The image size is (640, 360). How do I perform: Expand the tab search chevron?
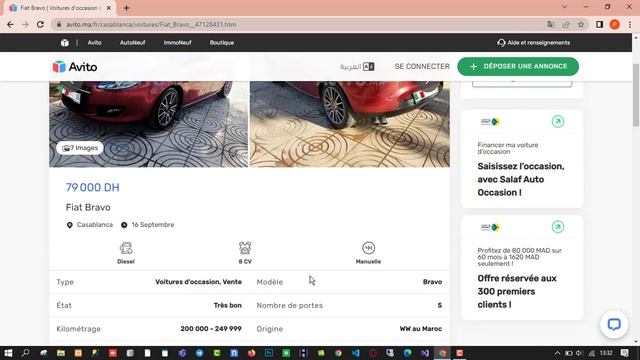564,7
